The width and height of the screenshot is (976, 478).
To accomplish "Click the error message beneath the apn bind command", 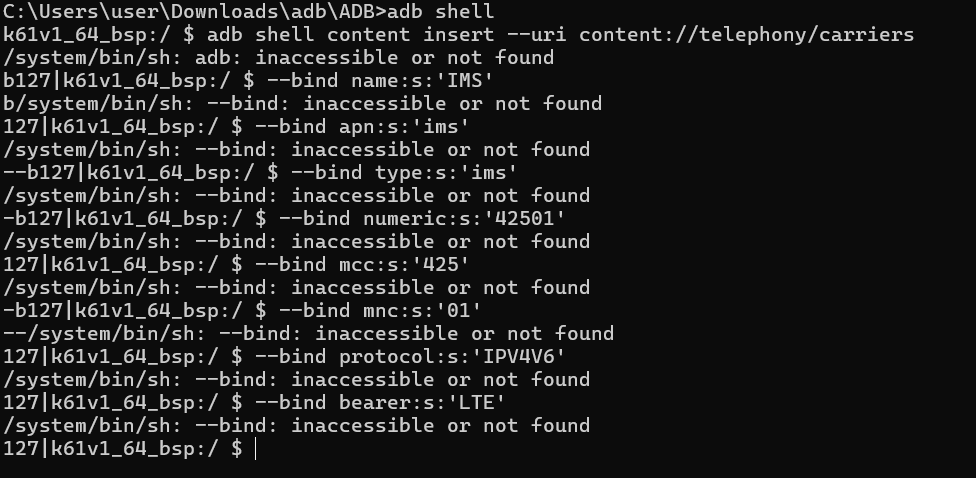I will [x=296, y=149].
